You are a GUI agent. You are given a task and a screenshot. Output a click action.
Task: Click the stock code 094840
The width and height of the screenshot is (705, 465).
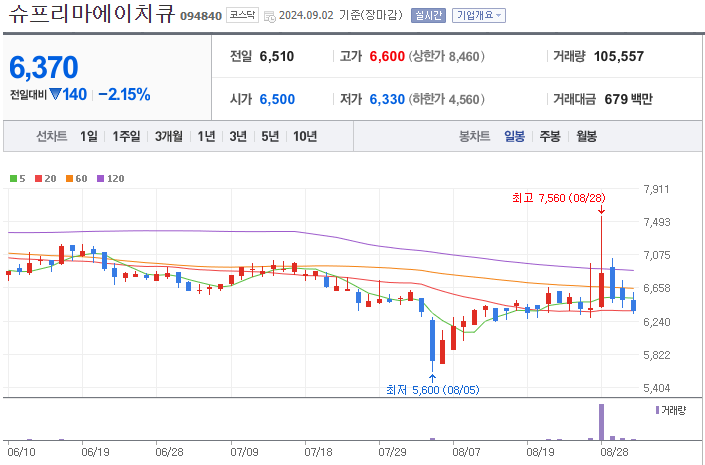coord(201,16)
